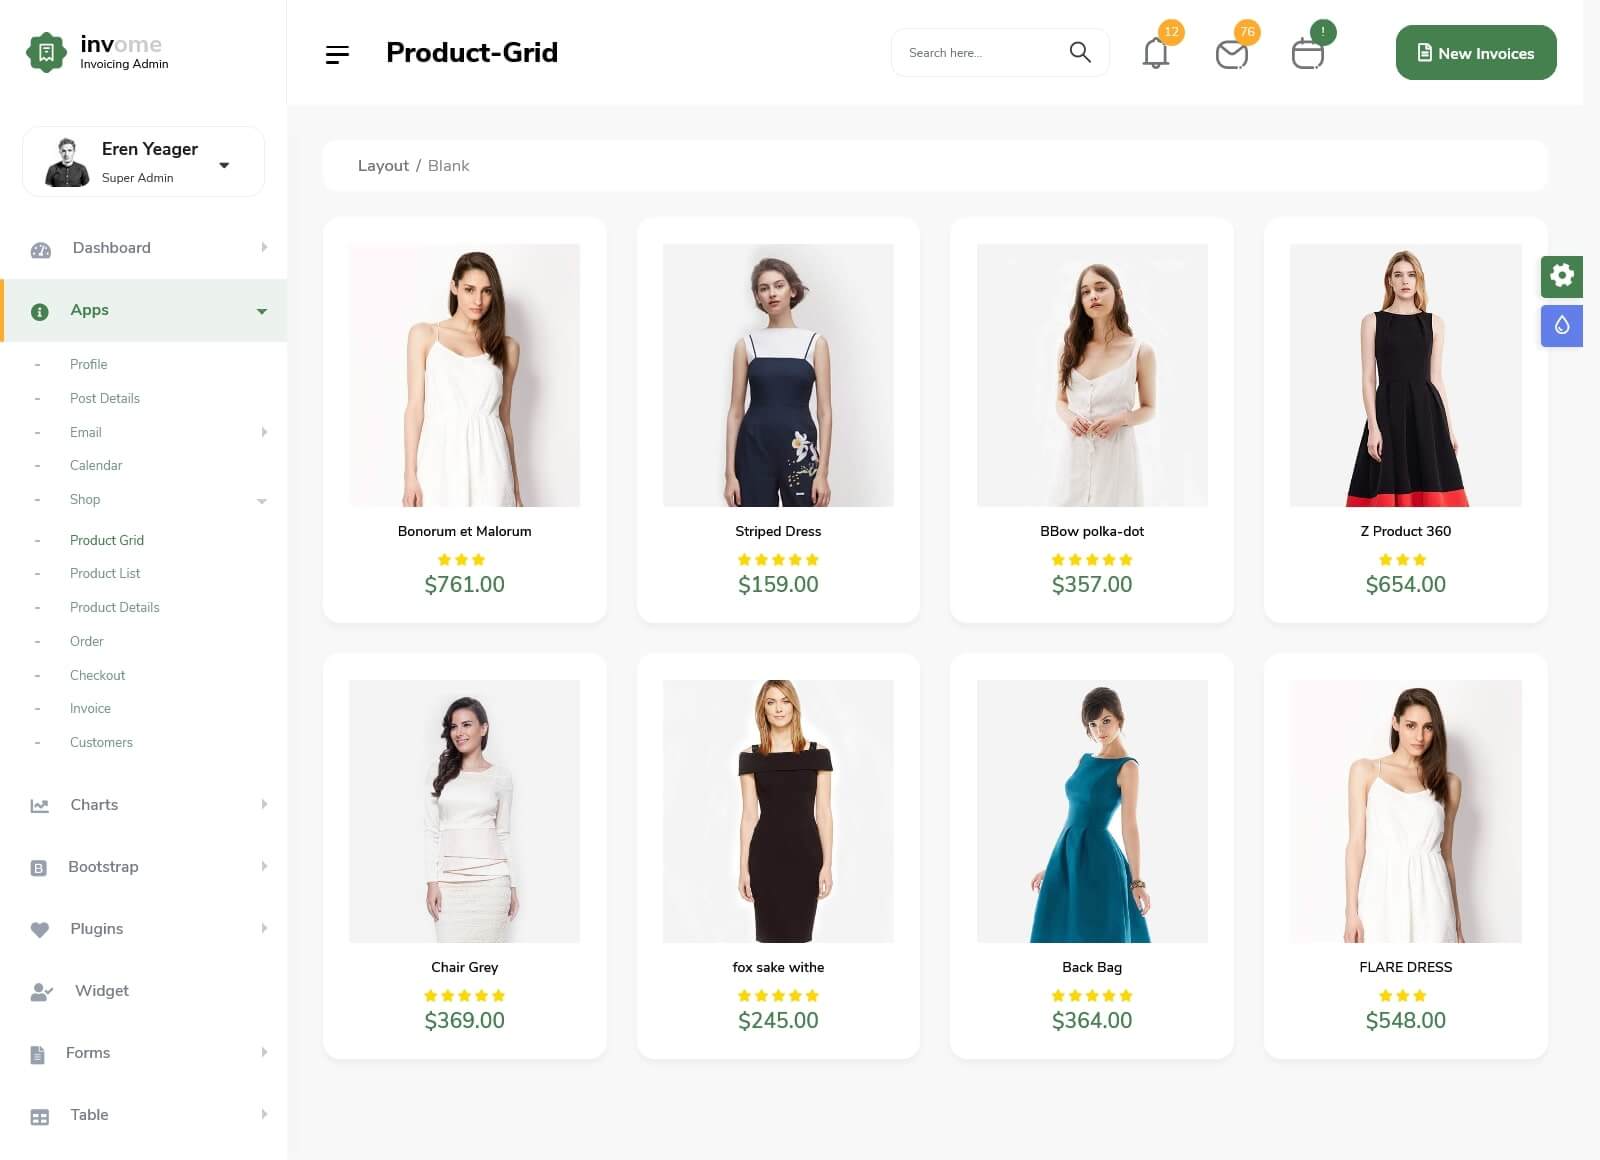The image size is (1600, 1160).
Task: Expand the Eren Yeager profile dropdown
Action: coord(224,165)
